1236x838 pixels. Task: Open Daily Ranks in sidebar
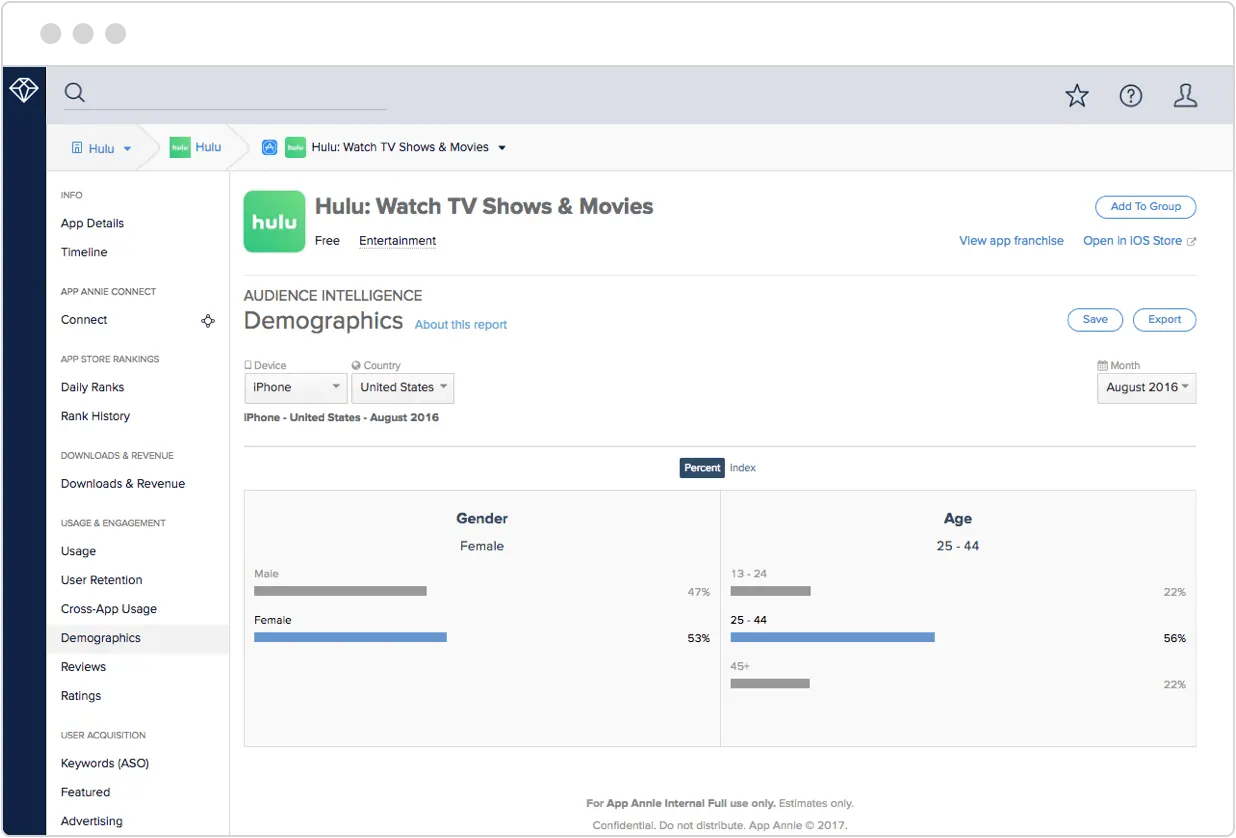(93, 388)
